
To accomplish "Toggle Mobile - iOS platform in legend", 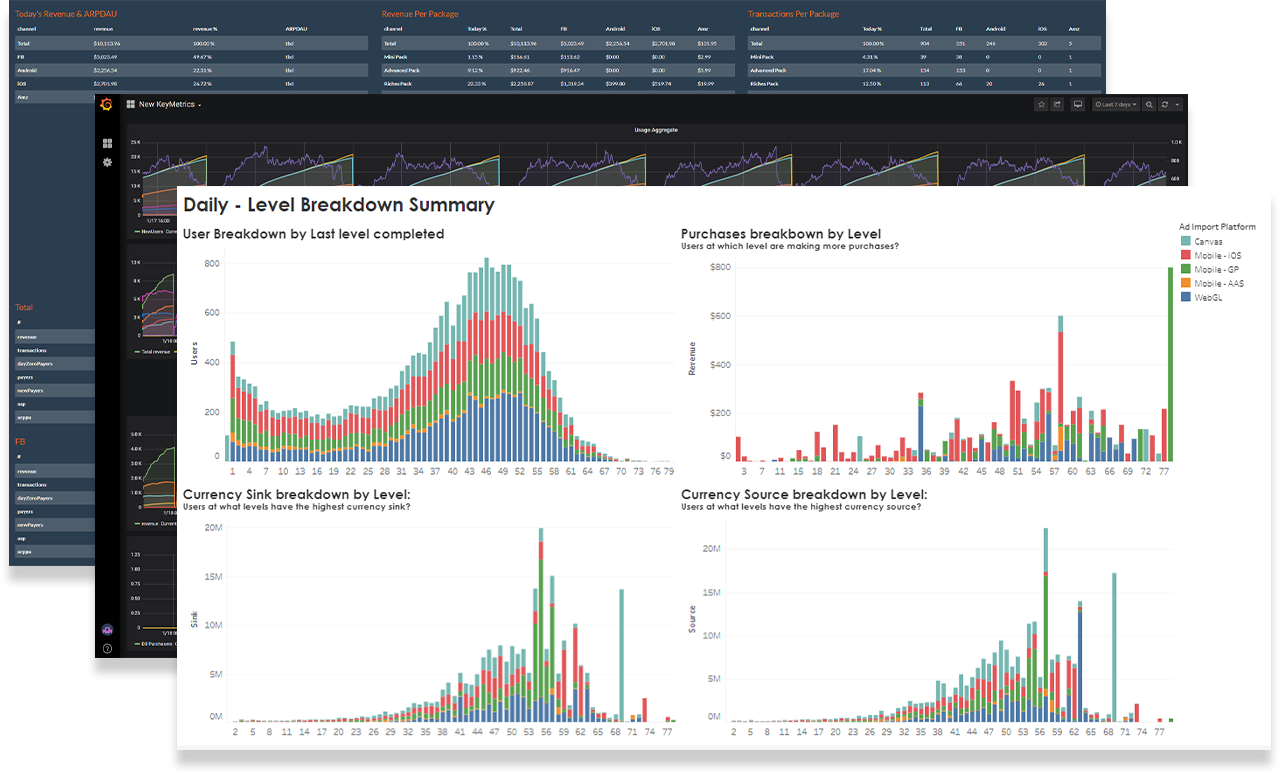I will [x=1217, y=256].
